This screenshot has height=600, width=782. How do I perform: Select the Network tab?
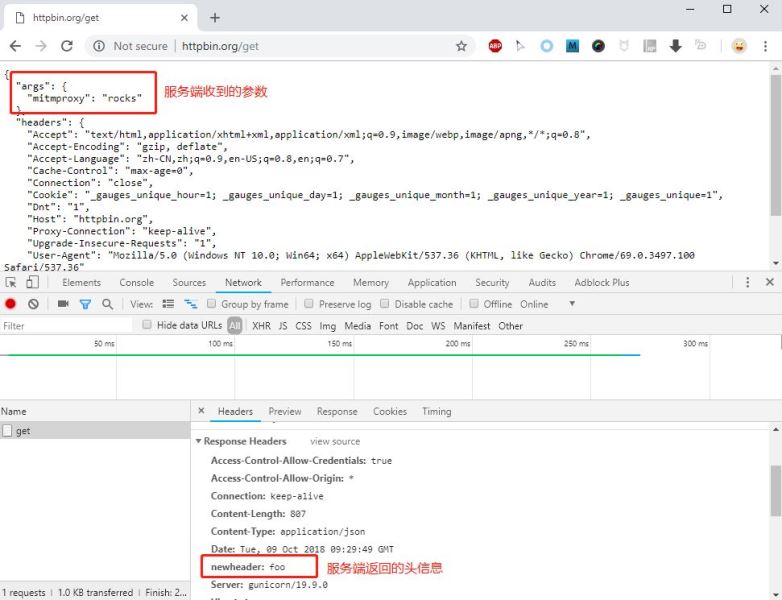click(x=243, y=282)
